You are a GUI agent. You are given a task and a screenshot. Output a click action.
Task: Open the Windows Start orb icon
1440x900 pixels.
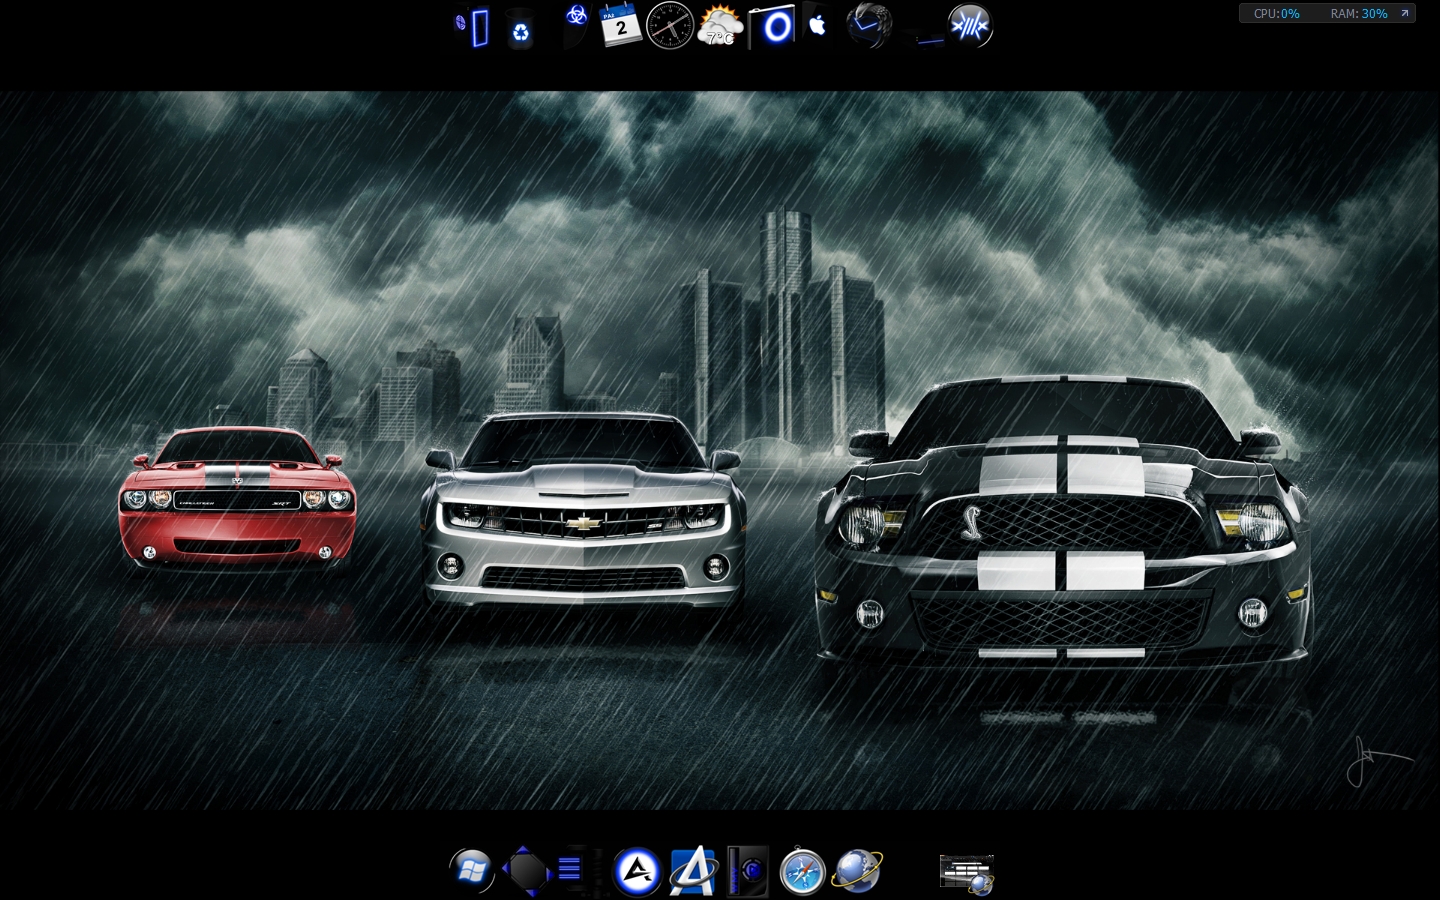[x=471, y=871]
